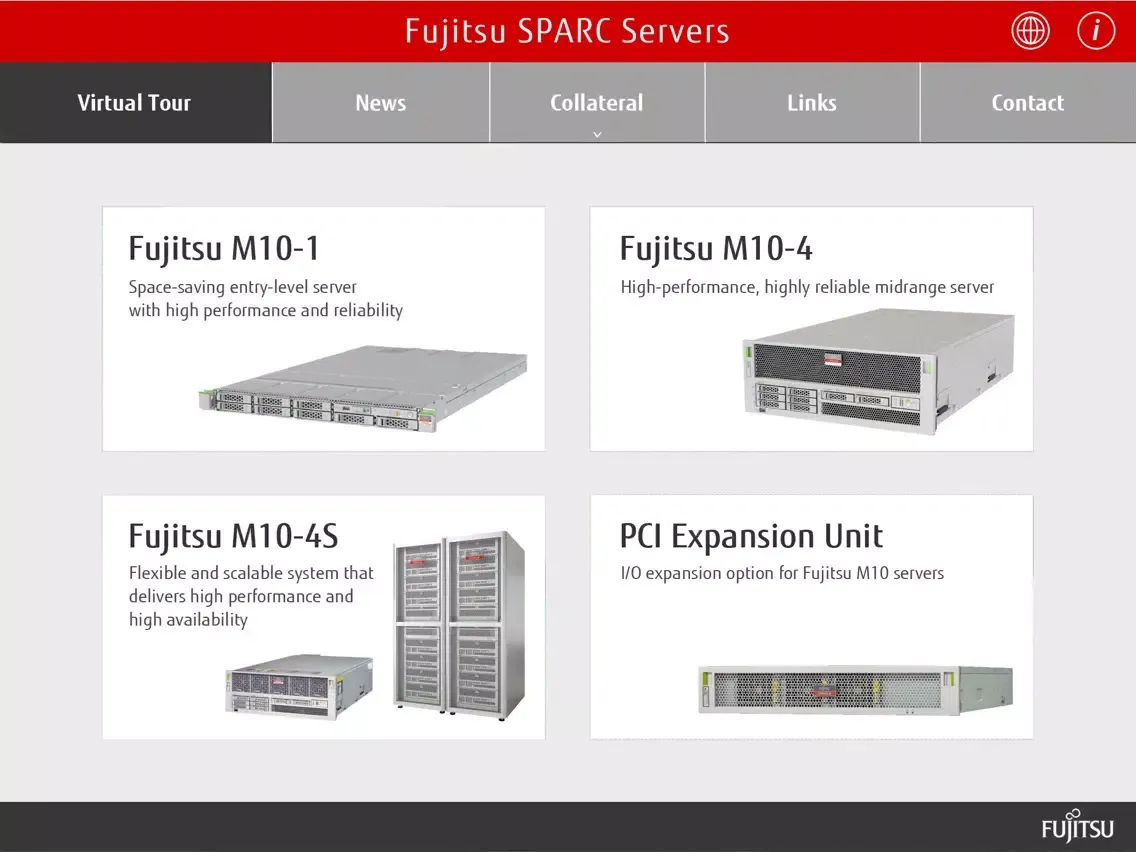Click 'Space-saving entry-level server' description text
Viewport: 1136px width, 852px height.
click(243, 287)
